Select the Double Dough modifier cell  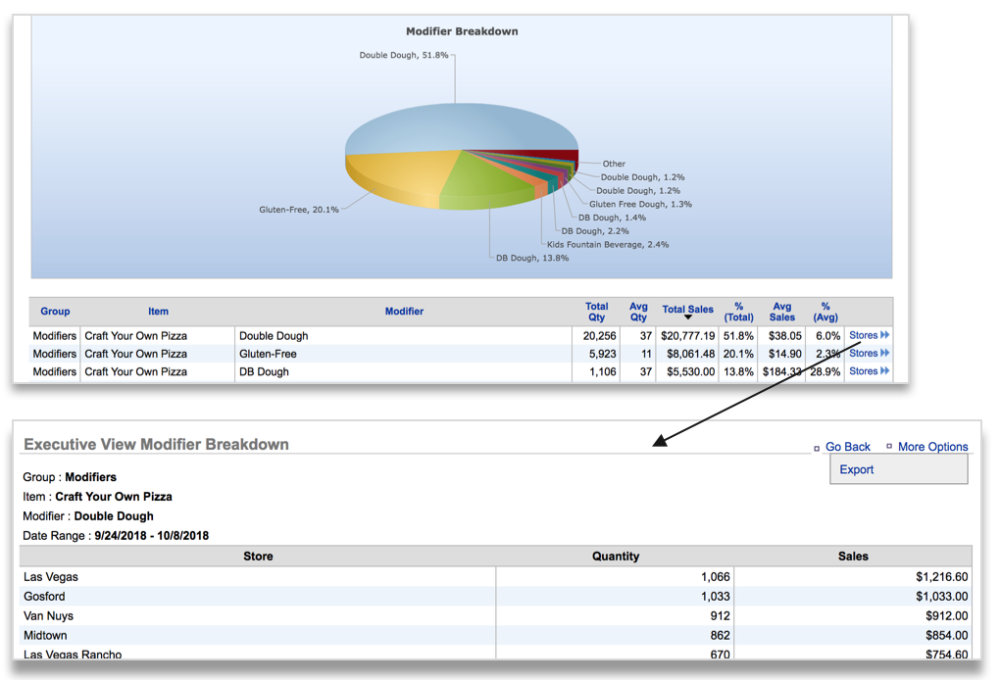(403, 336)
